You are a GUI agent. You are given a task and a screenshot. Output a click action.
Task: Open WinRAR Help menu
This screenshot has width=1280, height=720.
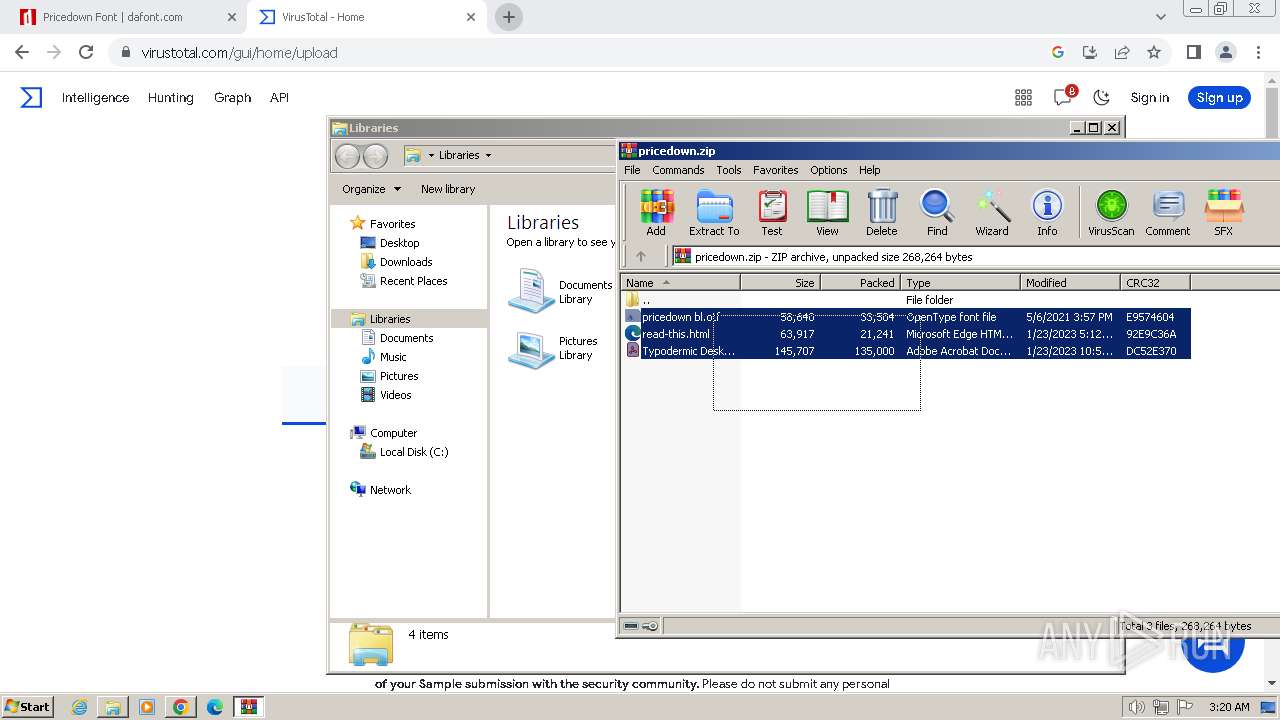[869, 170]
